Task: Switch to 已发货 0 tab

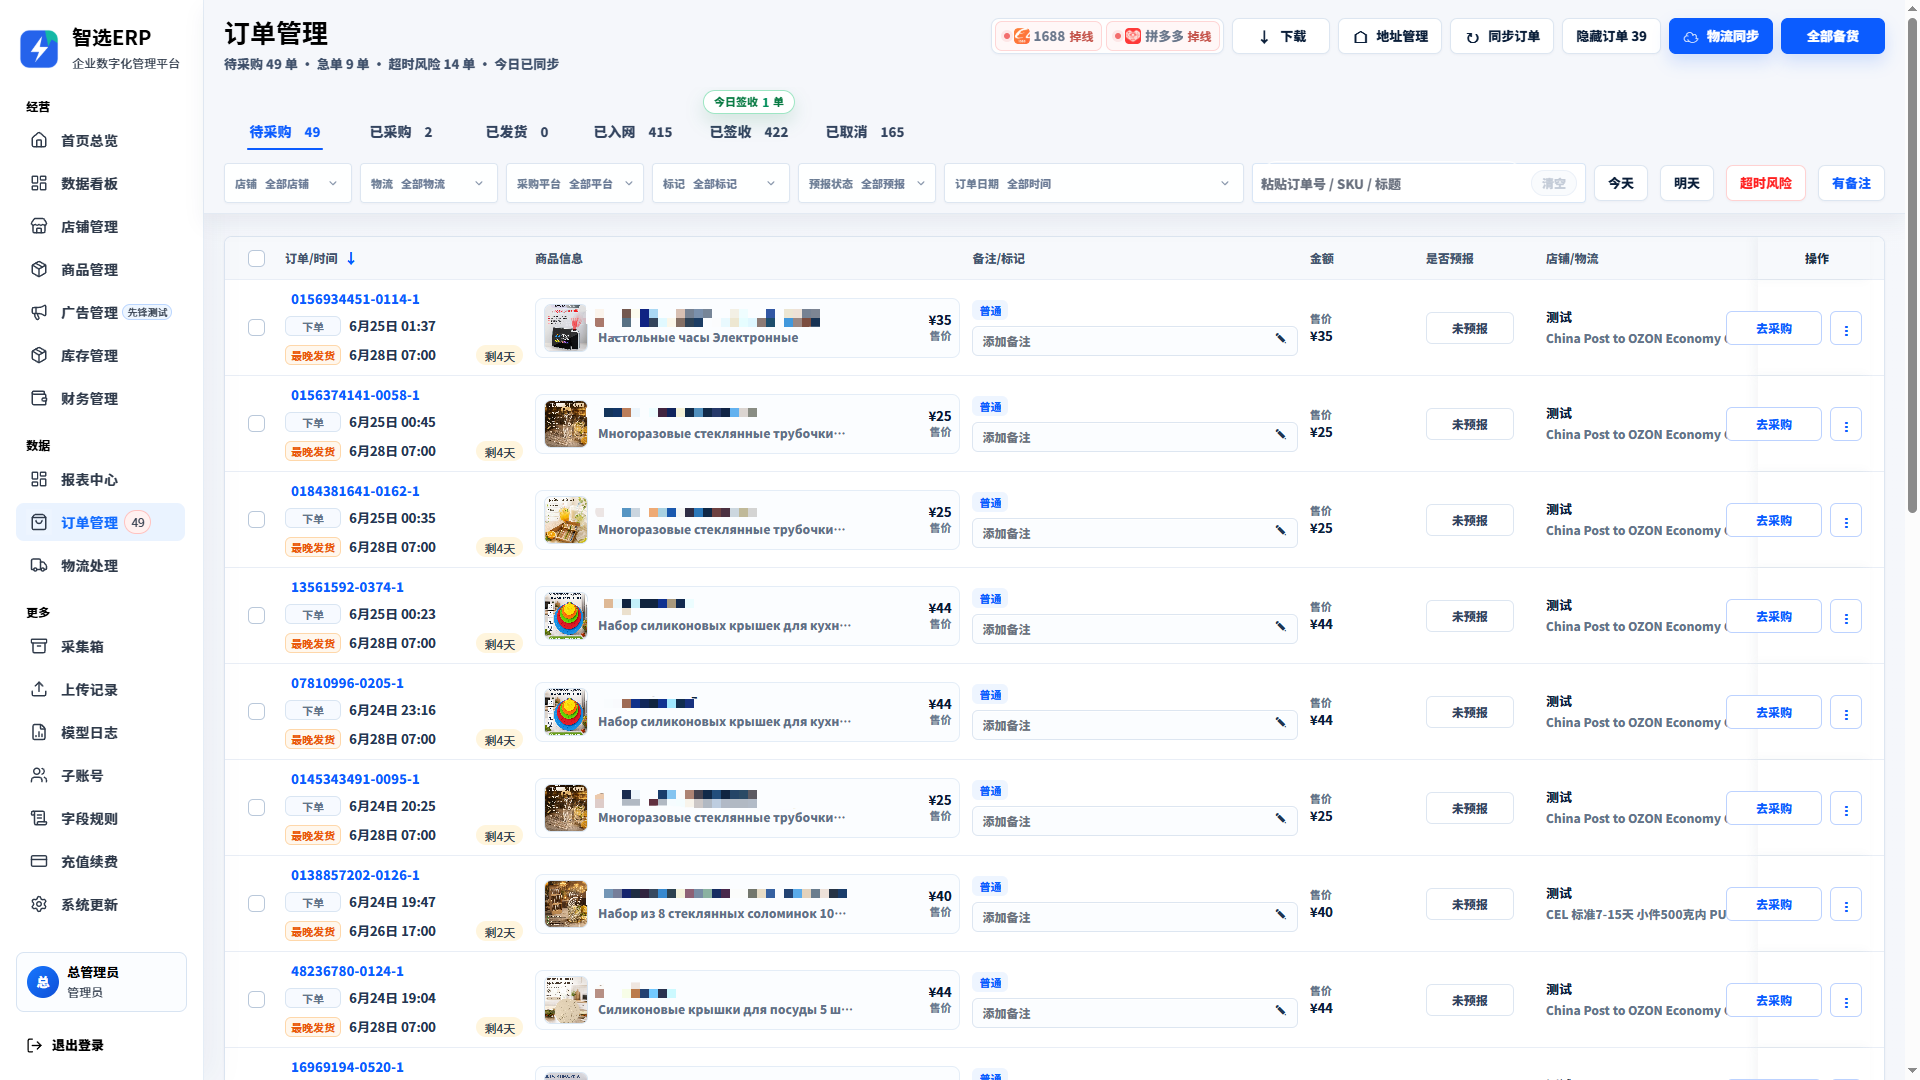Action: pos(517,132)
